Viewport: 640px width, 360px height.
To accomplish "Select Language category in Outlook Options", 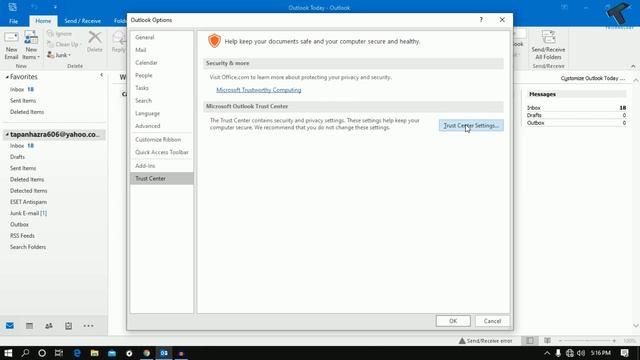I will (x=162, y=113).
